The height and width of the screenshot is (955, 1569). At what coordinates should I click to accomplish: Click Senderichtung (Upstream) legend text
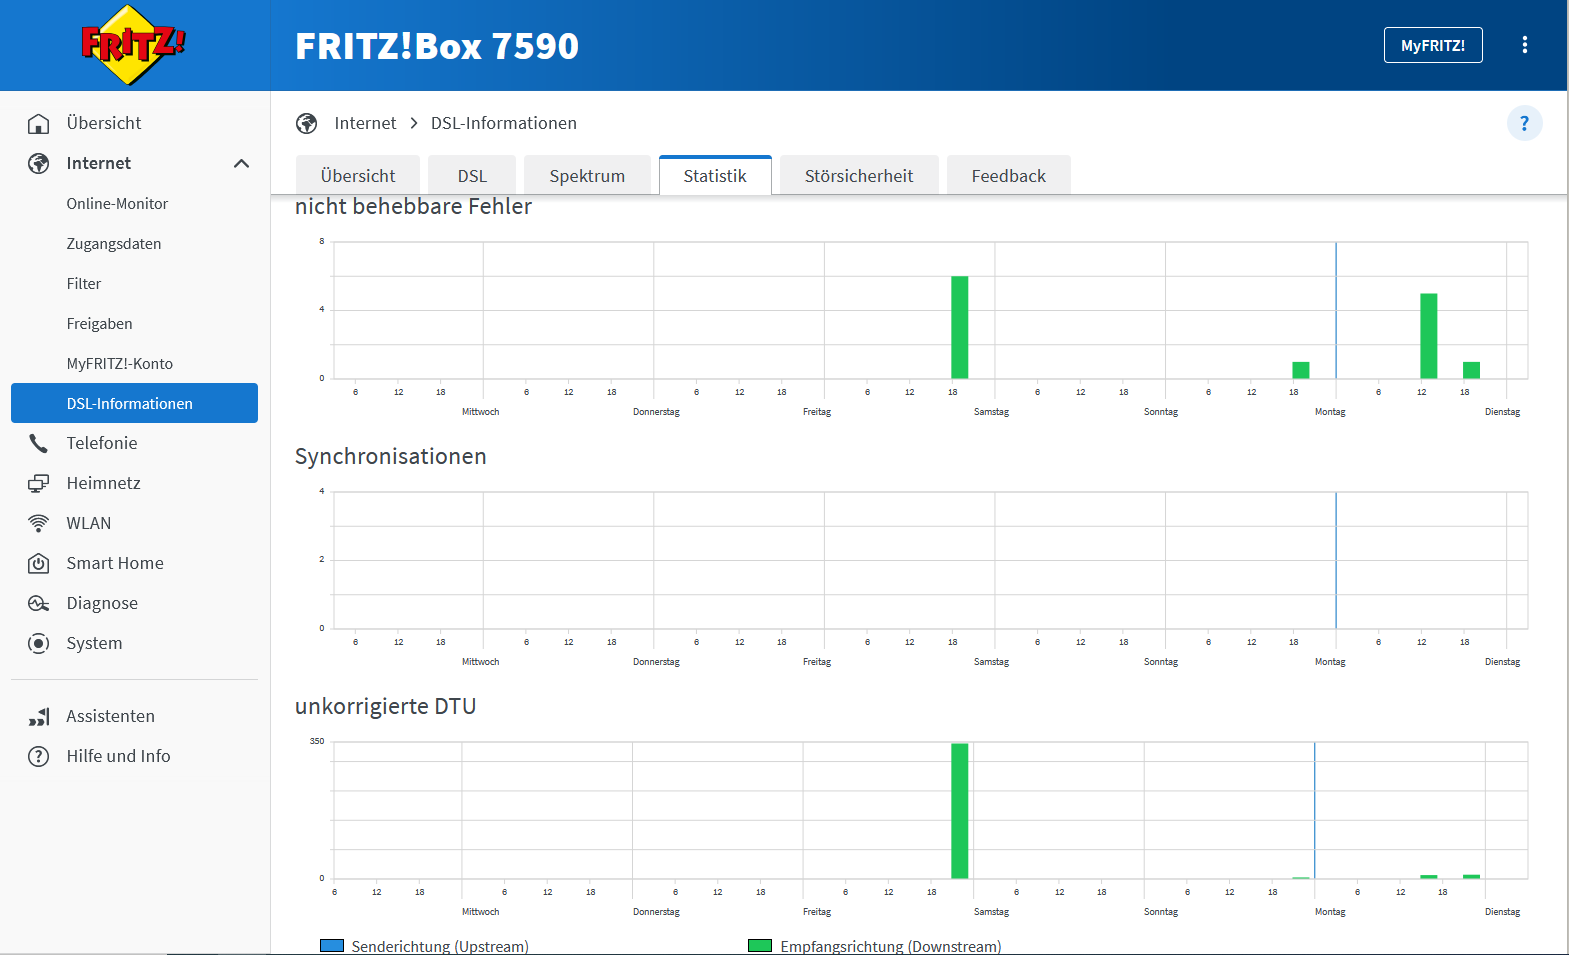coord(440,946)
